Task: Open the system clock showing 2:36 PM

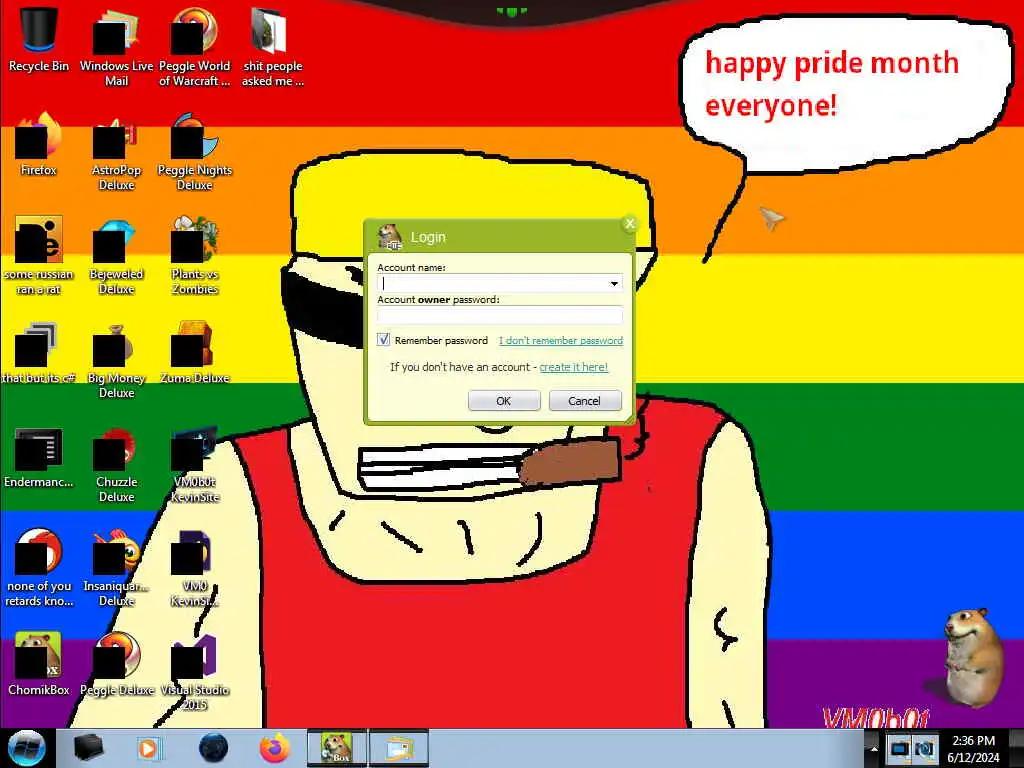Action: click(973, 749)
